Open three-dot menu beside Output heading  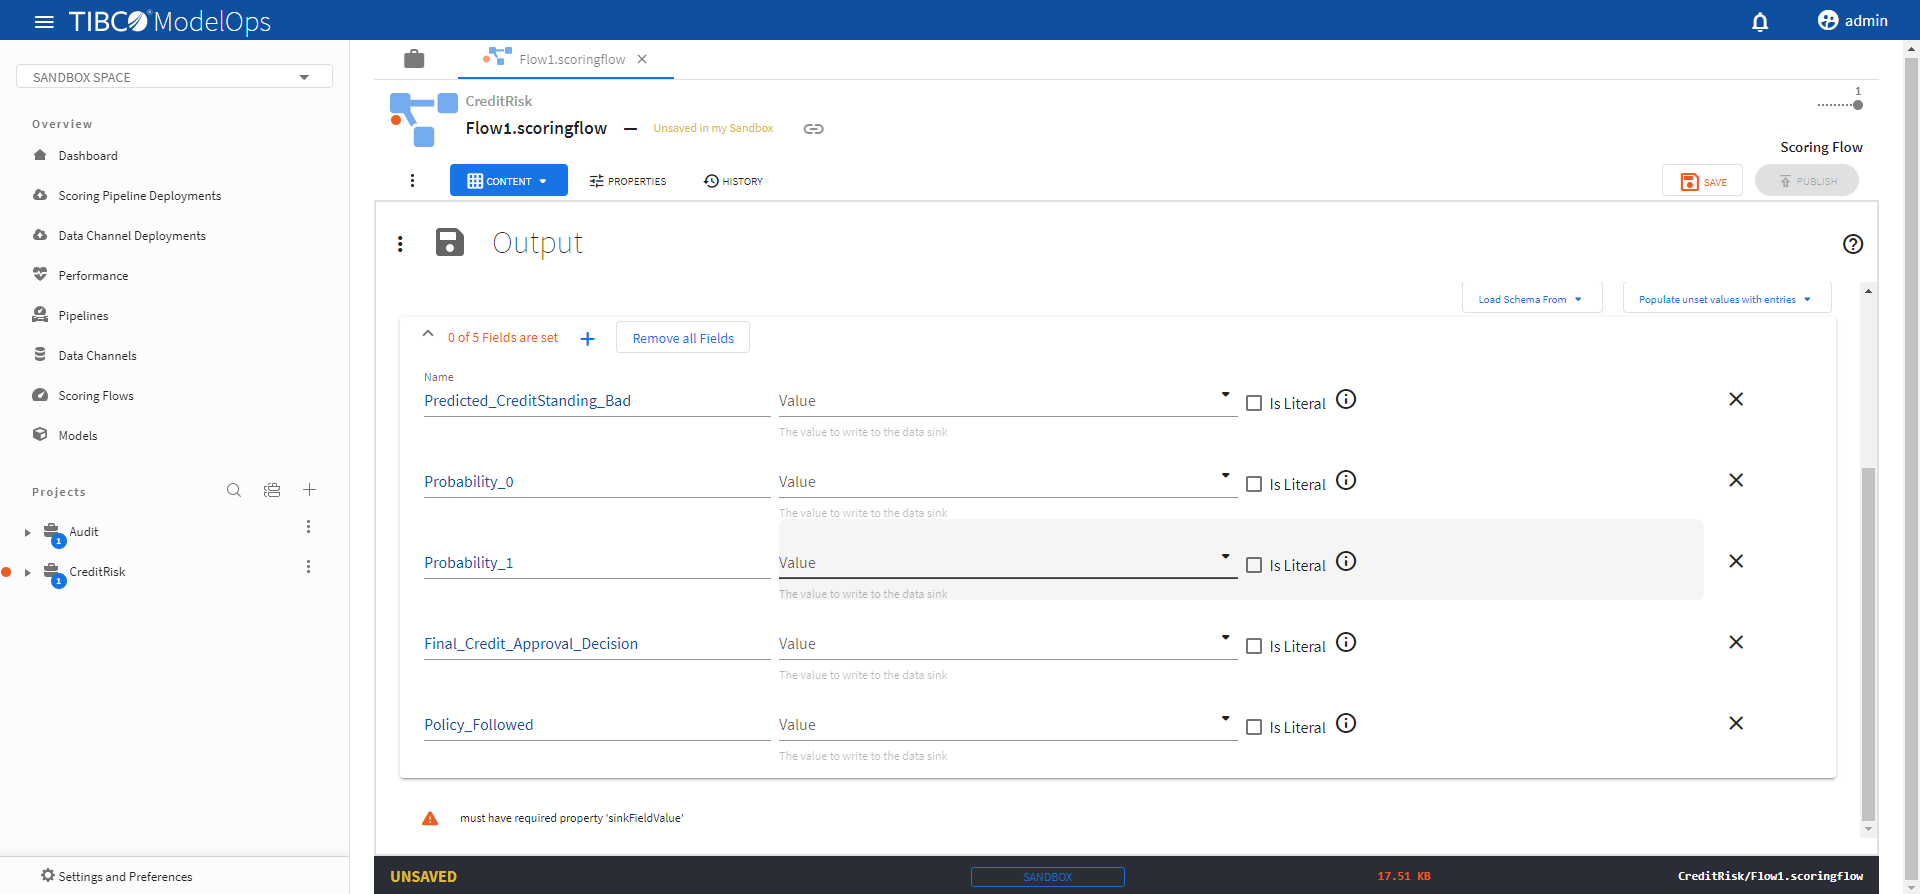400,244
